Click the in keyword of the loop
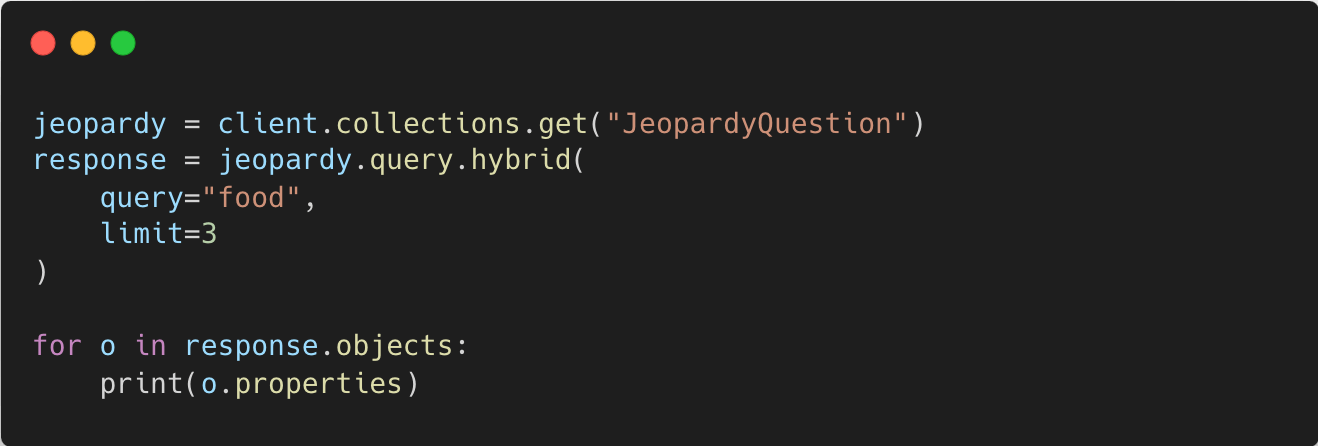The width and height of the screenshot is (1318, 446). (x=150, y=346)
